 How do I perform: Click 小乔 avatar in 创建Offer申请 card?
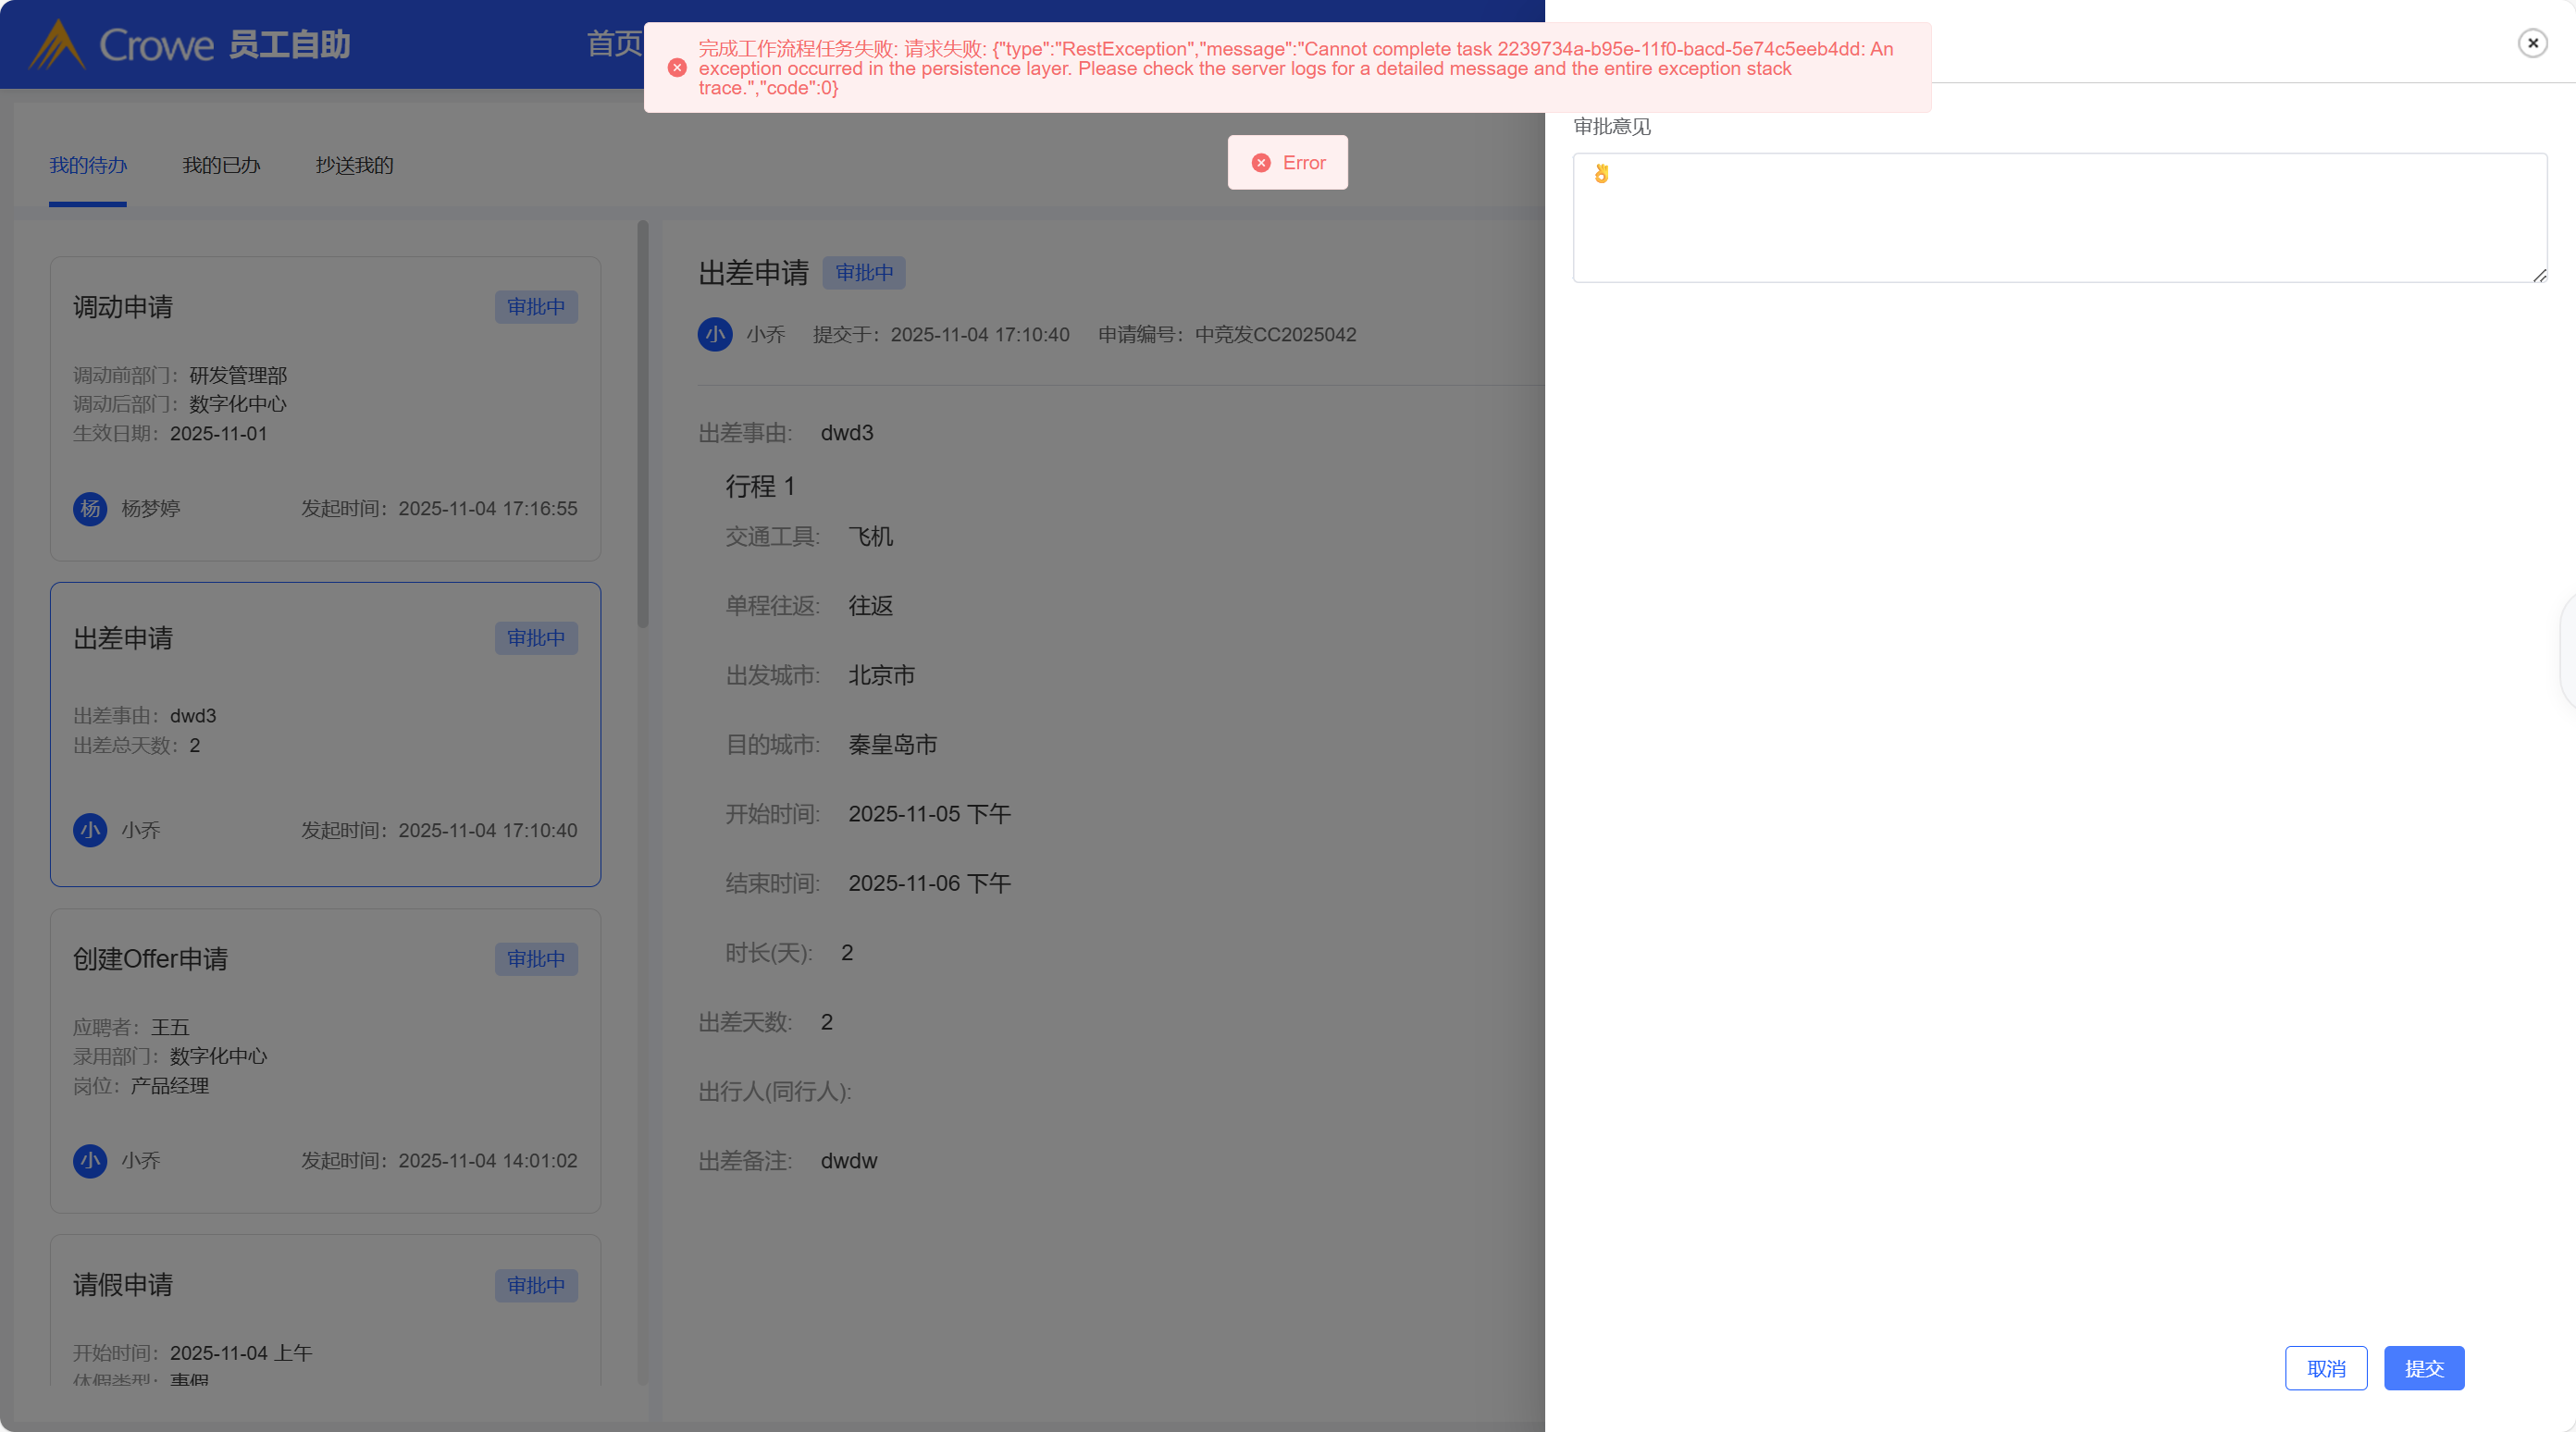pyautogui.click(x=90, y=1160)
